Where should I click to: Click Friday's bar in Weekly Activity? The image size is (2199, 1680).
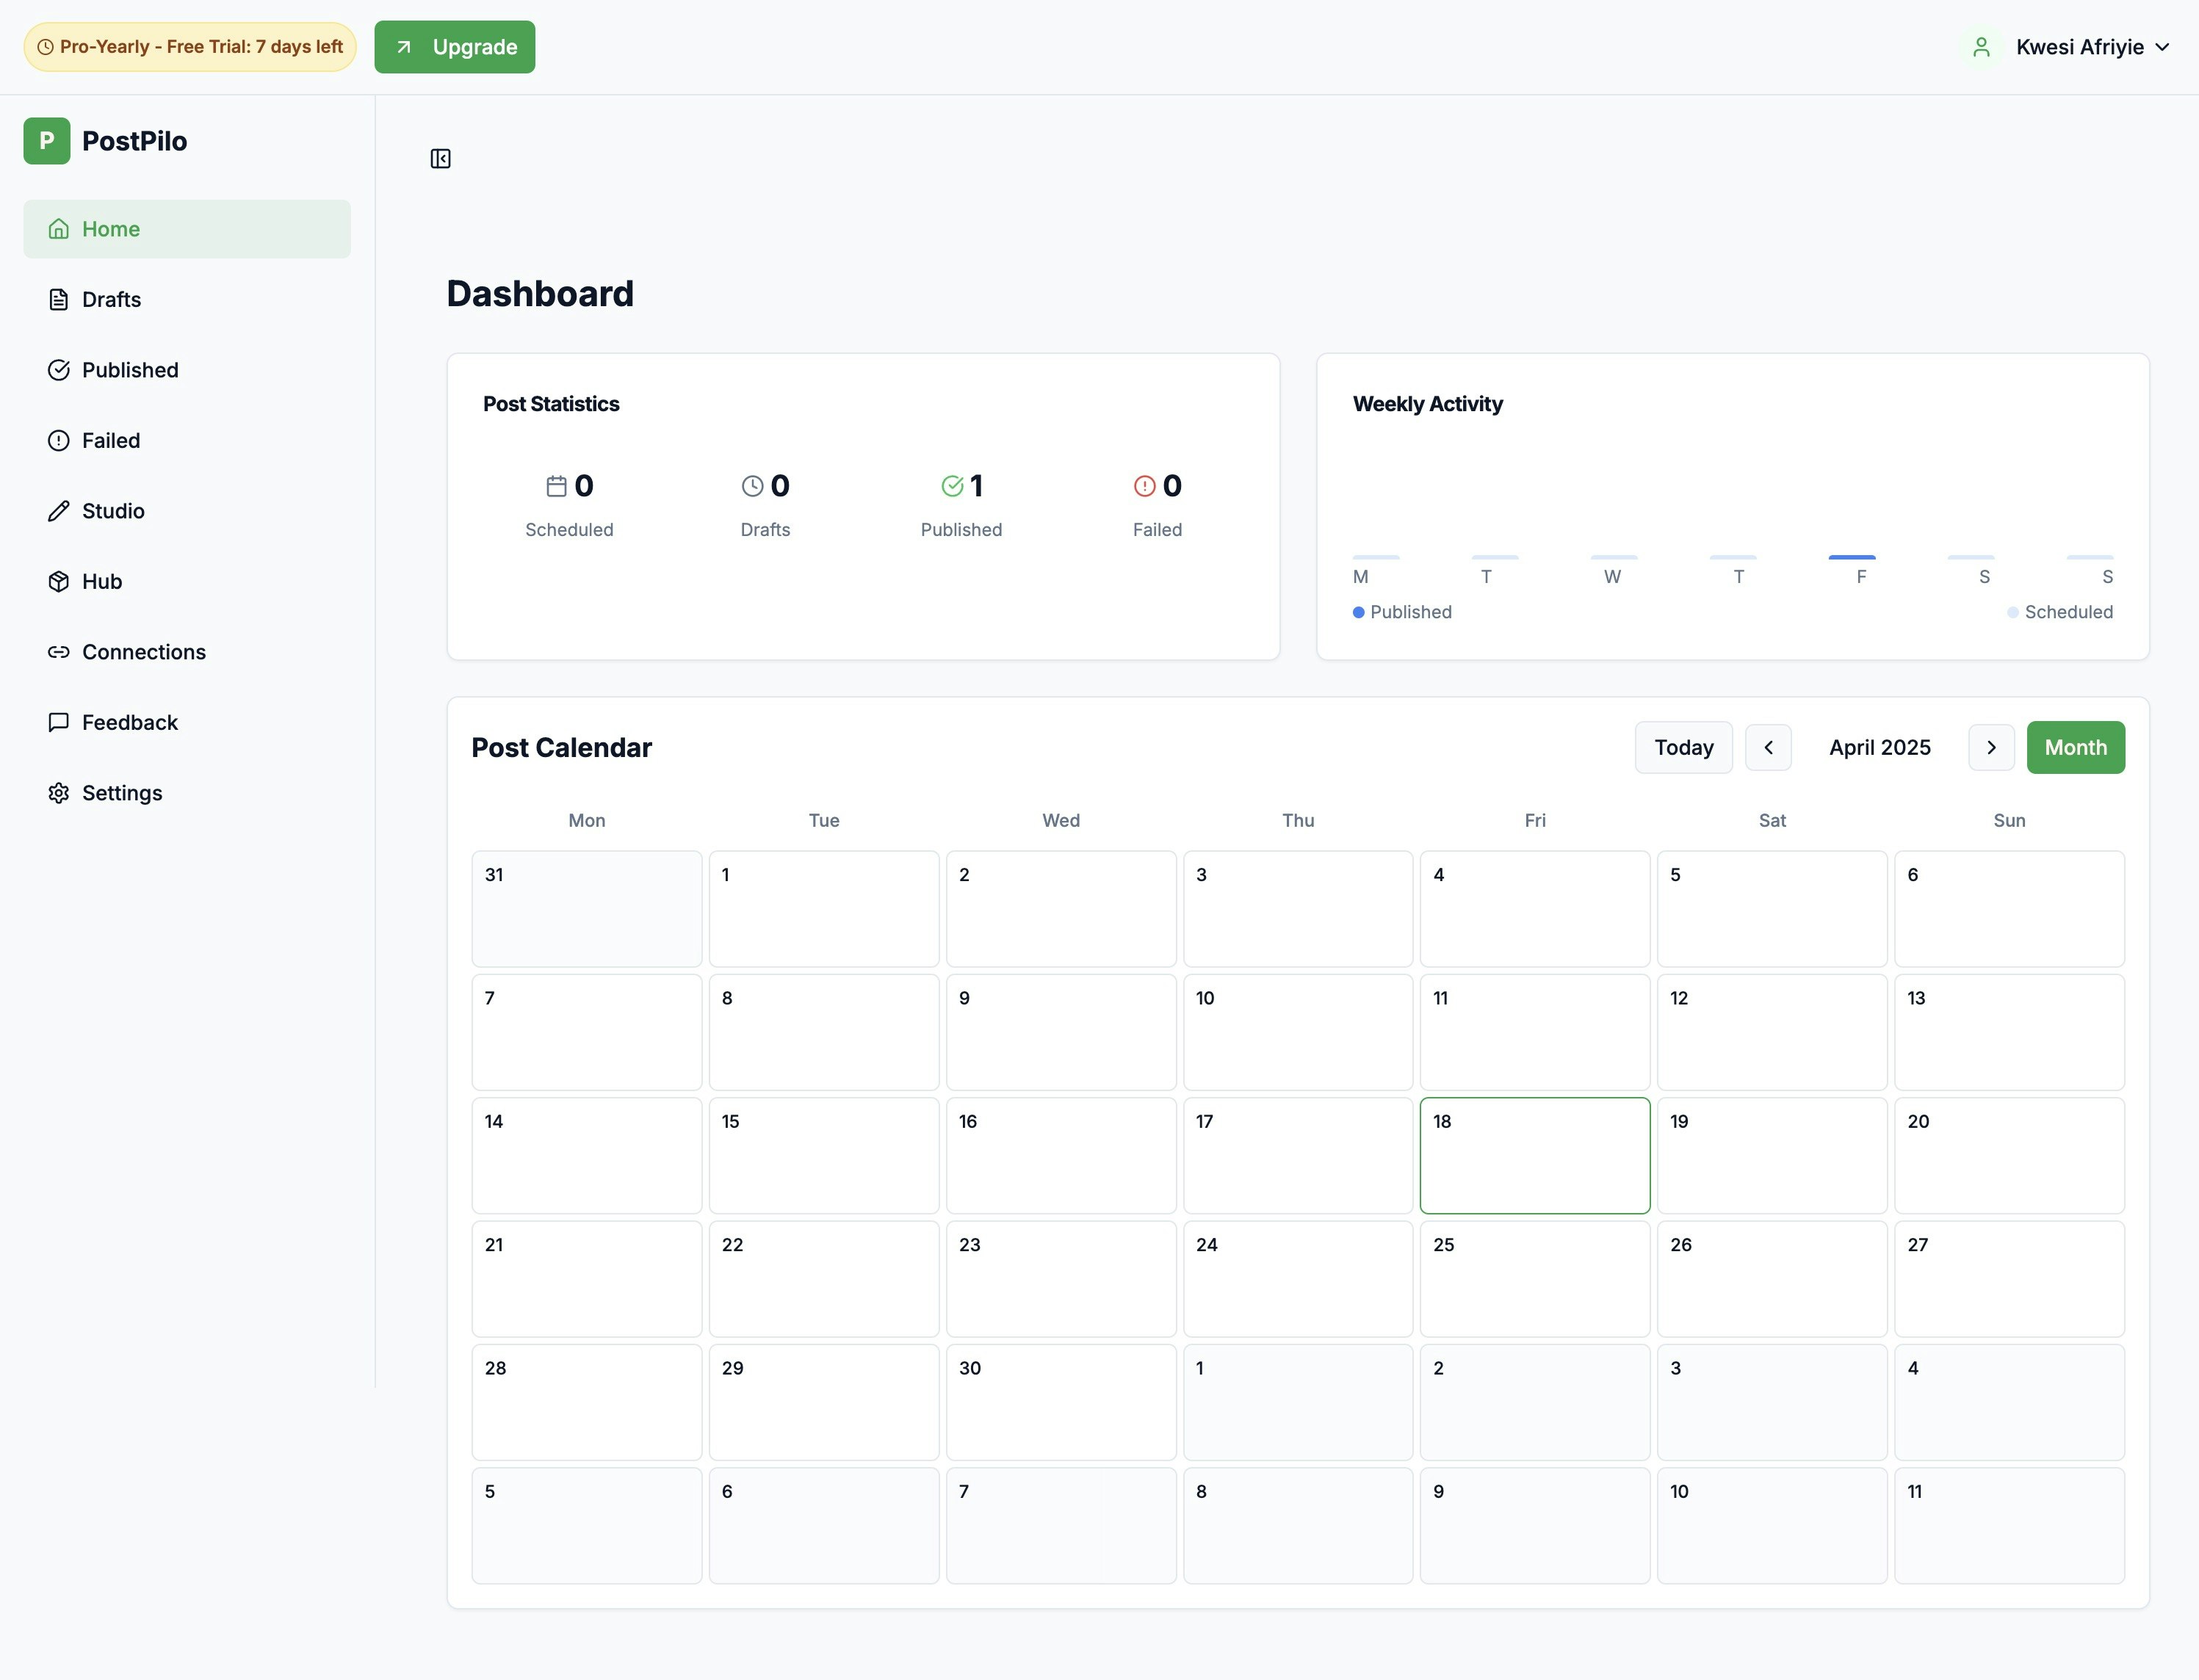pyautogui.click(x=1851, y=557)
